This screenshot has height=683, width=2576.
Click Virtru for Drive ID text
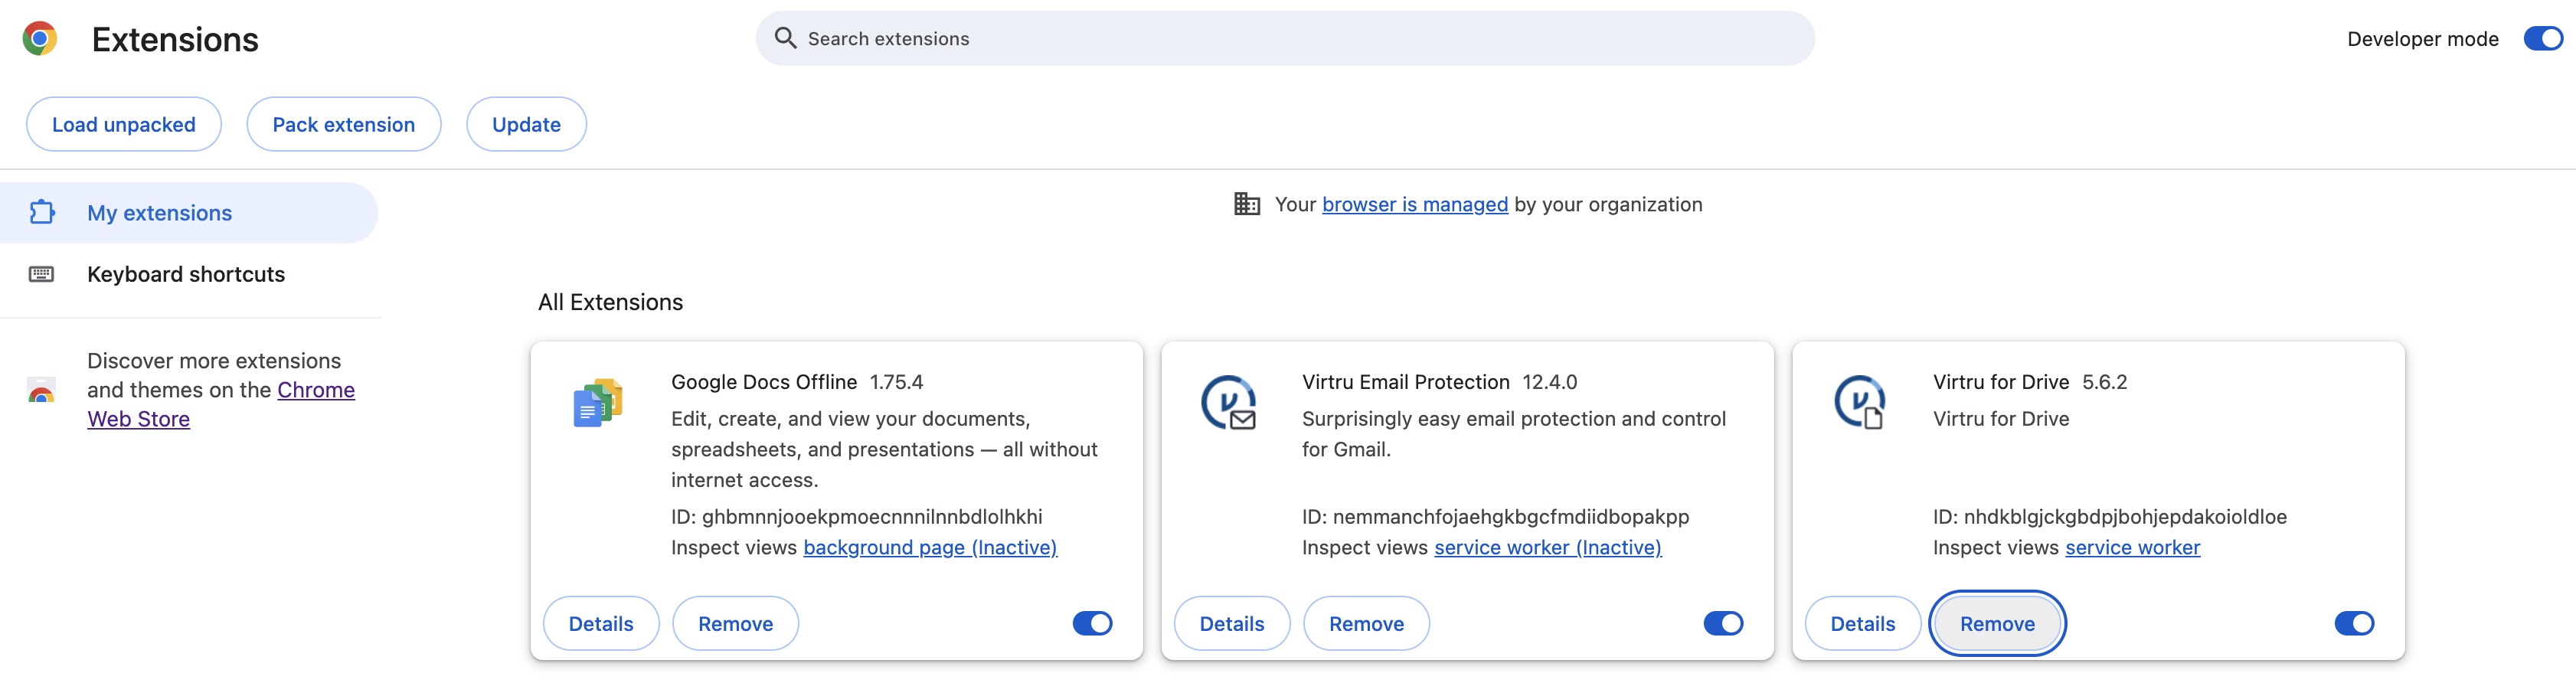[x=2109, y=517]
